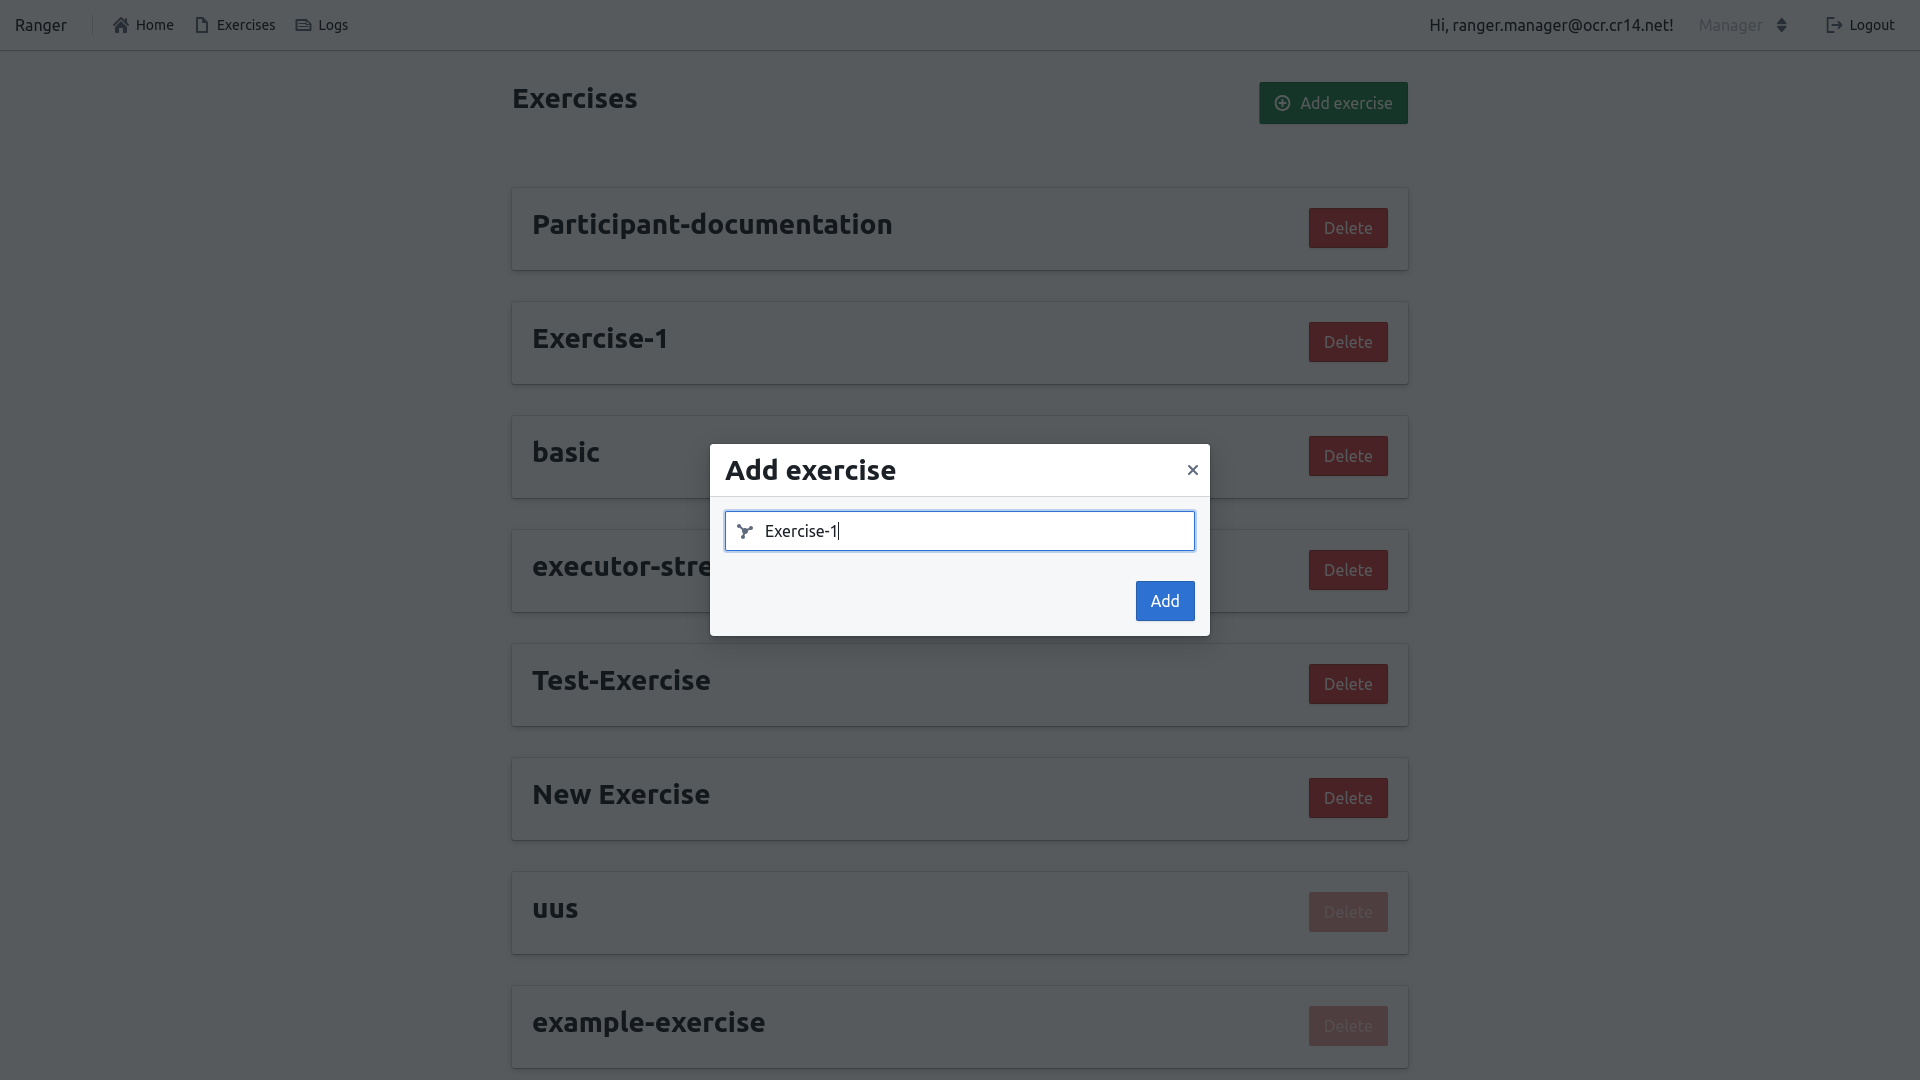Switch to the Logs page
Screen dimensions: 1920x1080
tap(333, 24)
